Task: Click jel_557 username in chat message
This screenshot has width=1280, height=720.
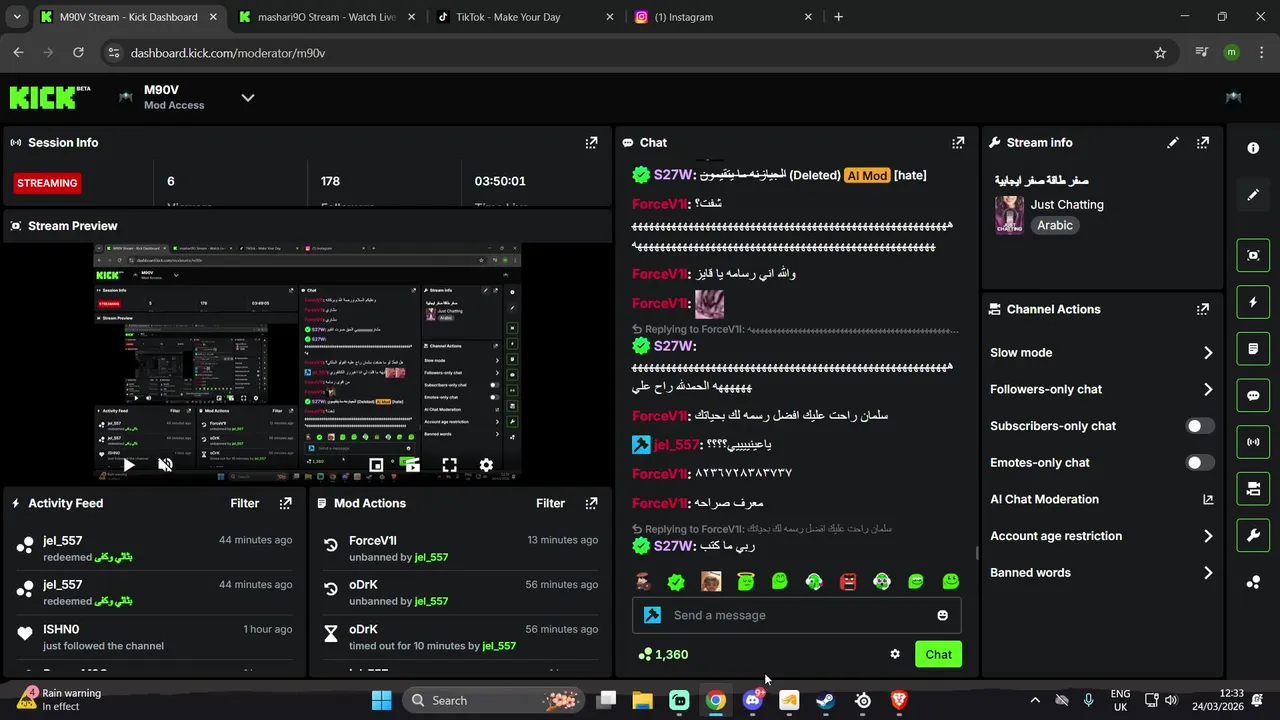Action: pyautogui.click(x=677, y=444)
